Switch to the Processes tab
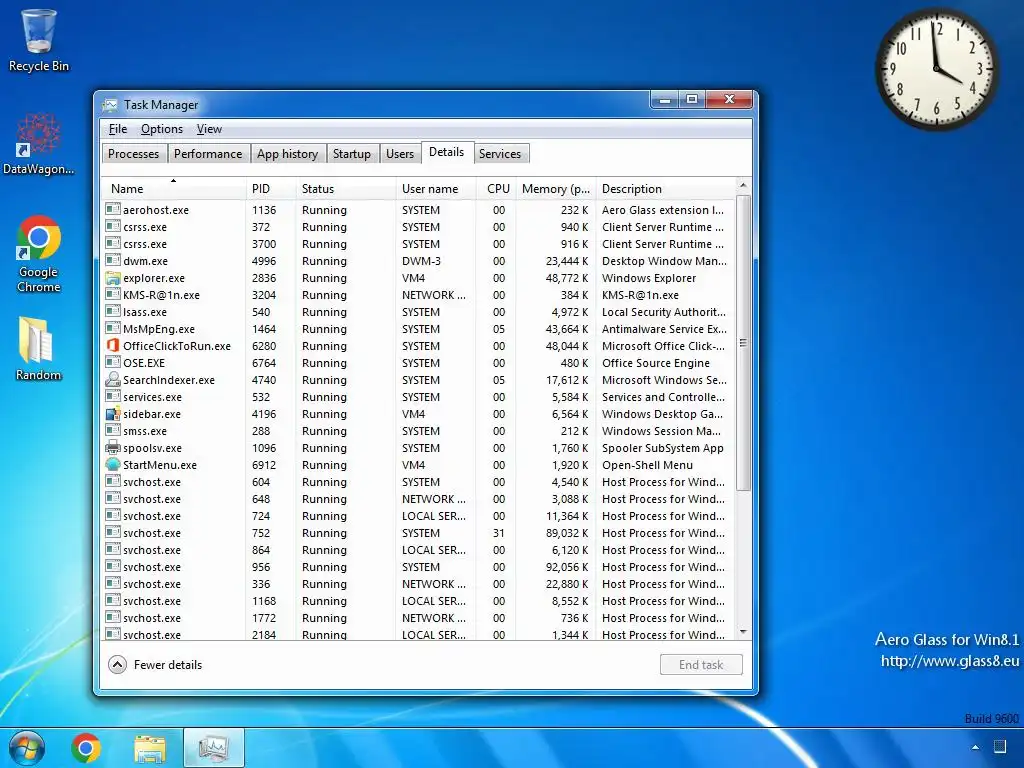 (133, 153)
